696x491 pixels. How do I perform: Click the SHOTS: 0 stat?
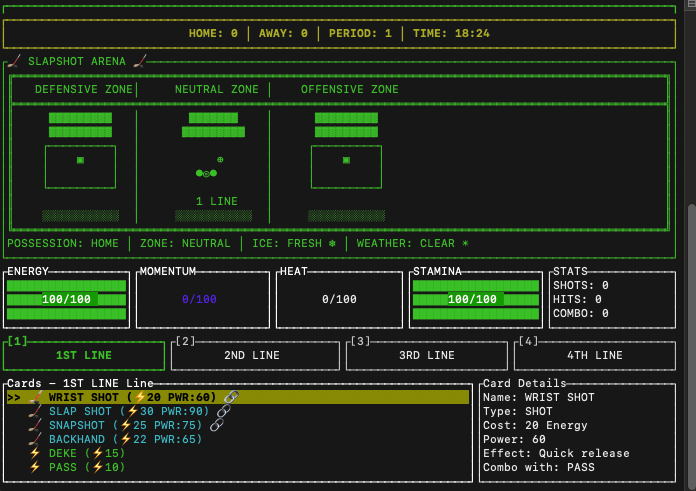581,285
